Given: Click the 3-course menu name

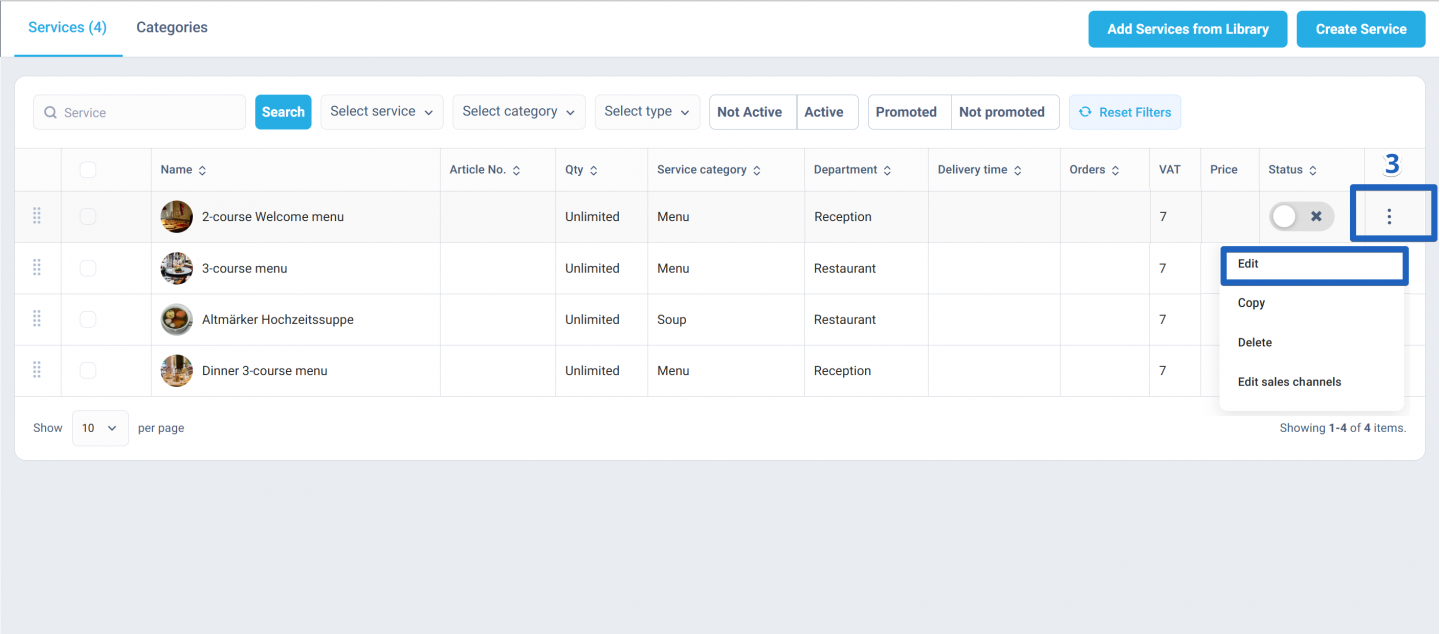Looking at the screenshot, I should point(245,268).
